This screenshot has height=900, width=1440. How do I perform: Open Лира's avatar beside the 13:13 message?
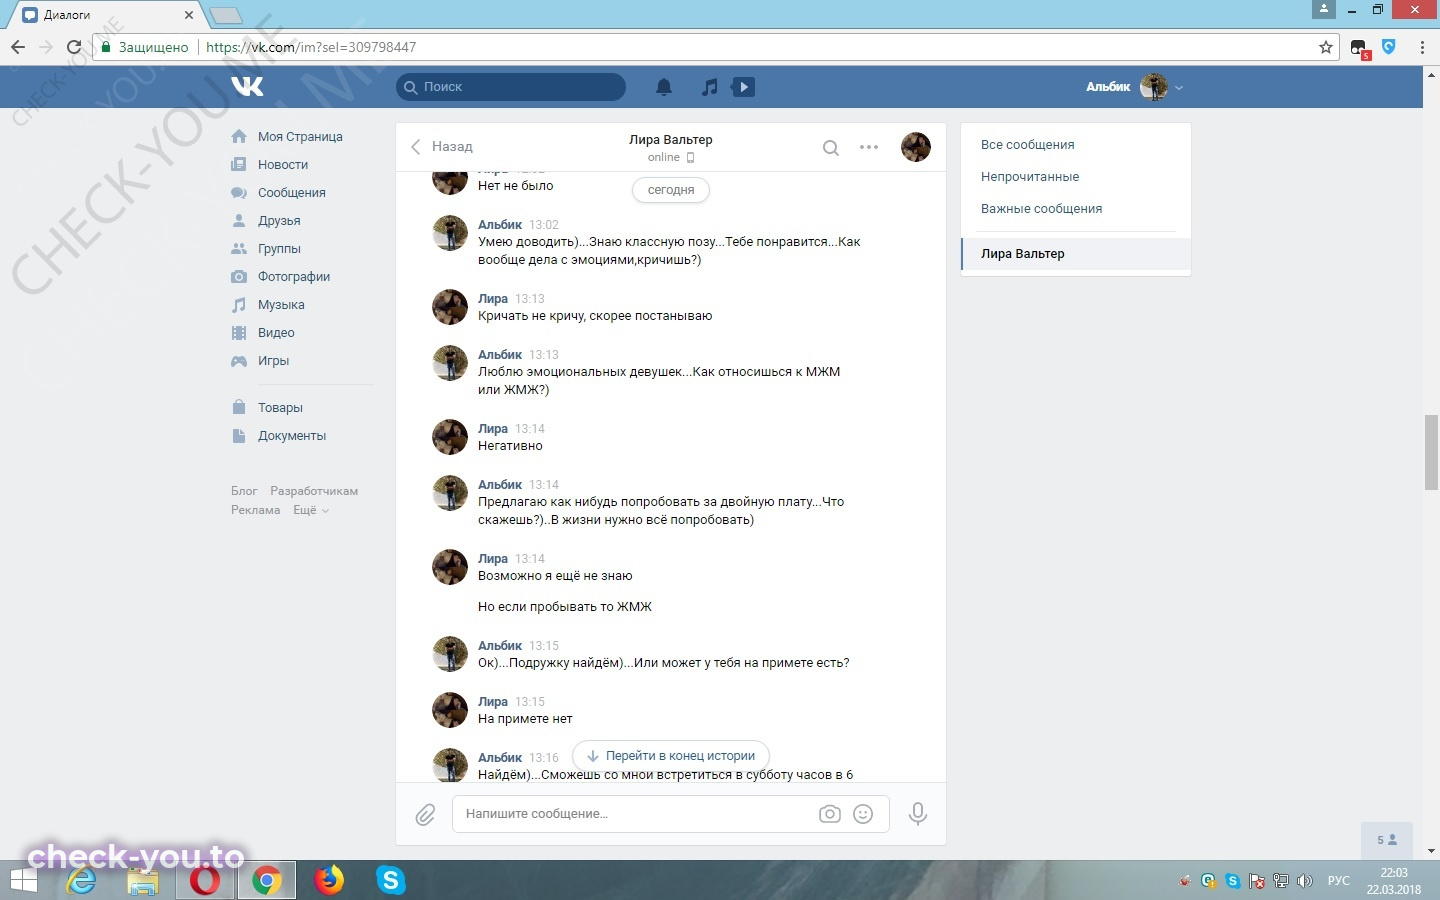[x=450, y=307]
